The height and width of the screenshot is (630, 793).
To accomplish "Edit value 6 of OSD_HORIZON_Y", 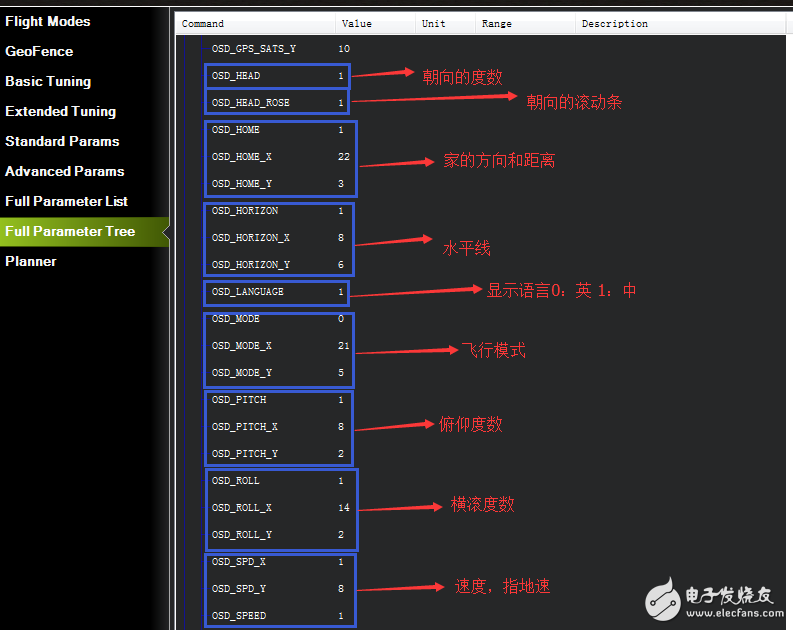I will 341,265.
